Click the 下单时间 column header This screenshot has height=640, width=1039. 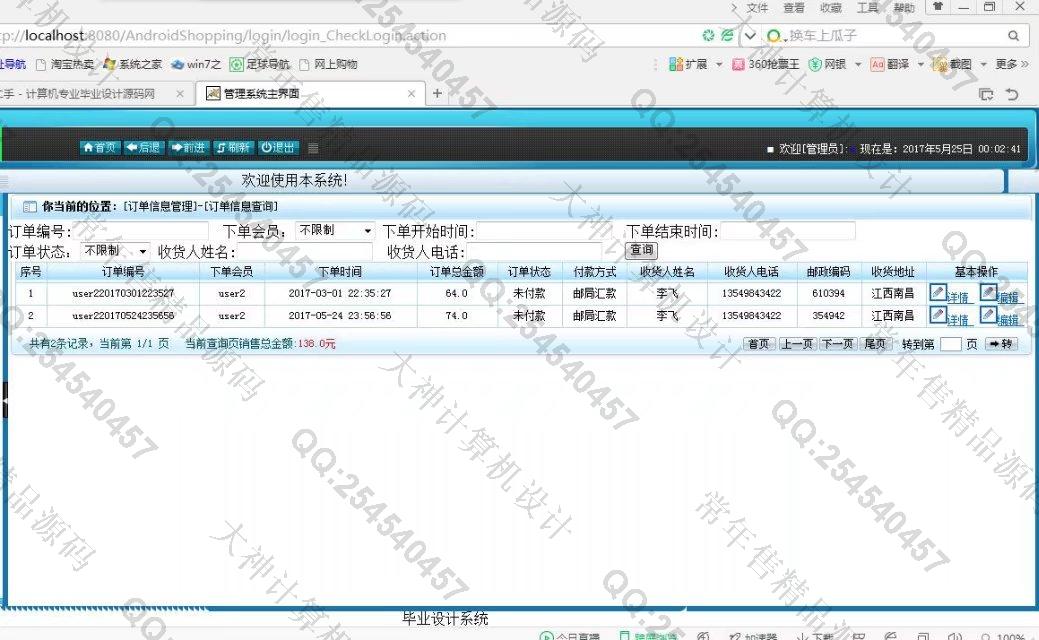(340, 272)
